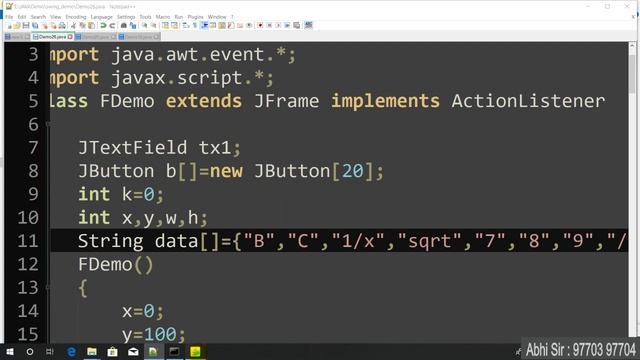This screenshot has width=640, height=360.
Task: Toggle synchronized horizontal scrolling
Action: tap(174, 26)
